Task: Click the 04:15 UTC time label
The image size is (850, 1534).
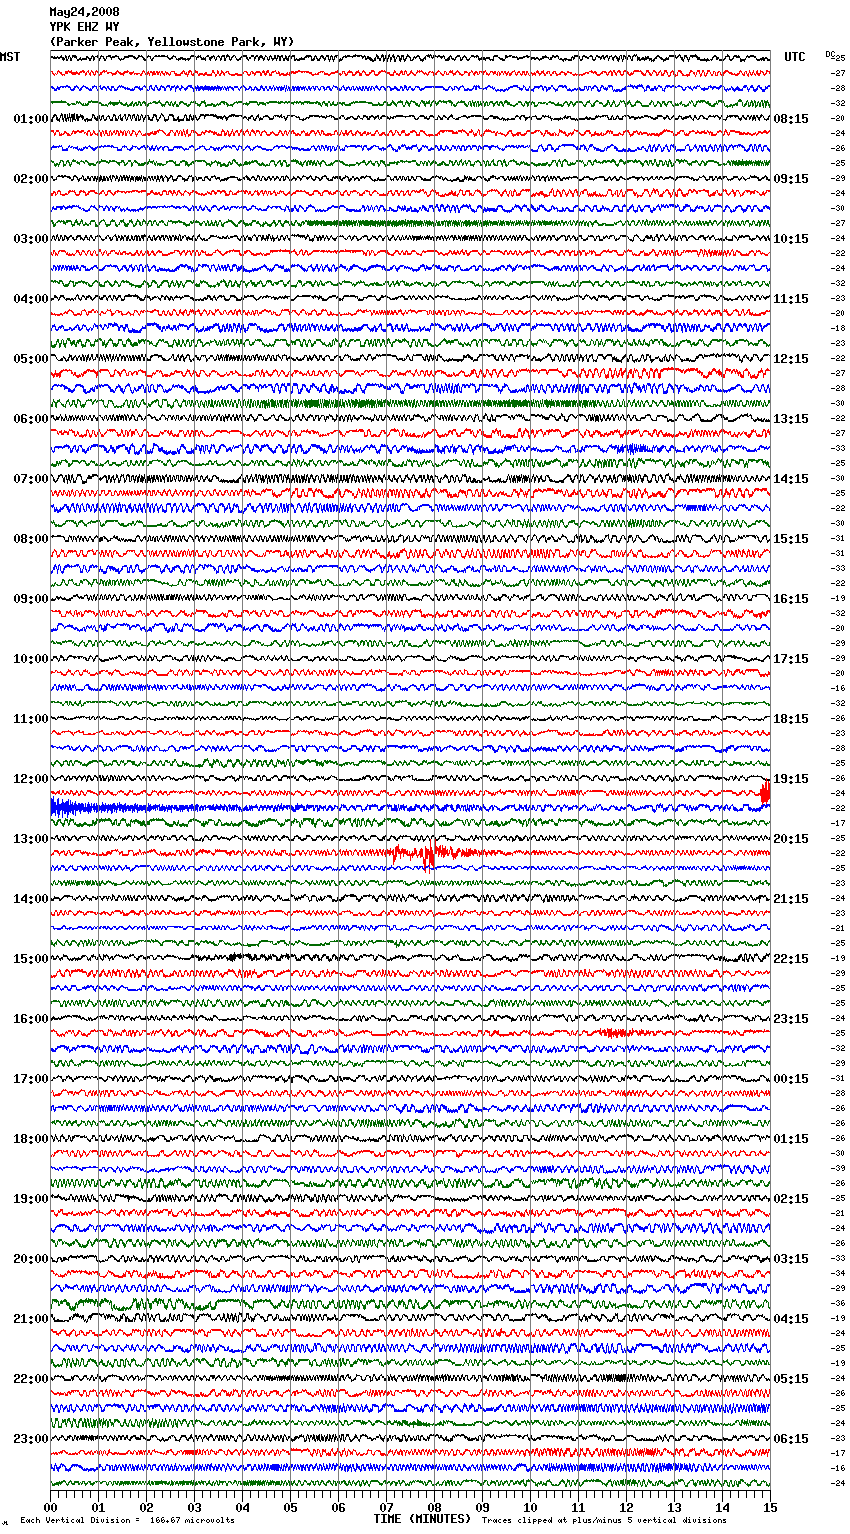Action: 791,1319
